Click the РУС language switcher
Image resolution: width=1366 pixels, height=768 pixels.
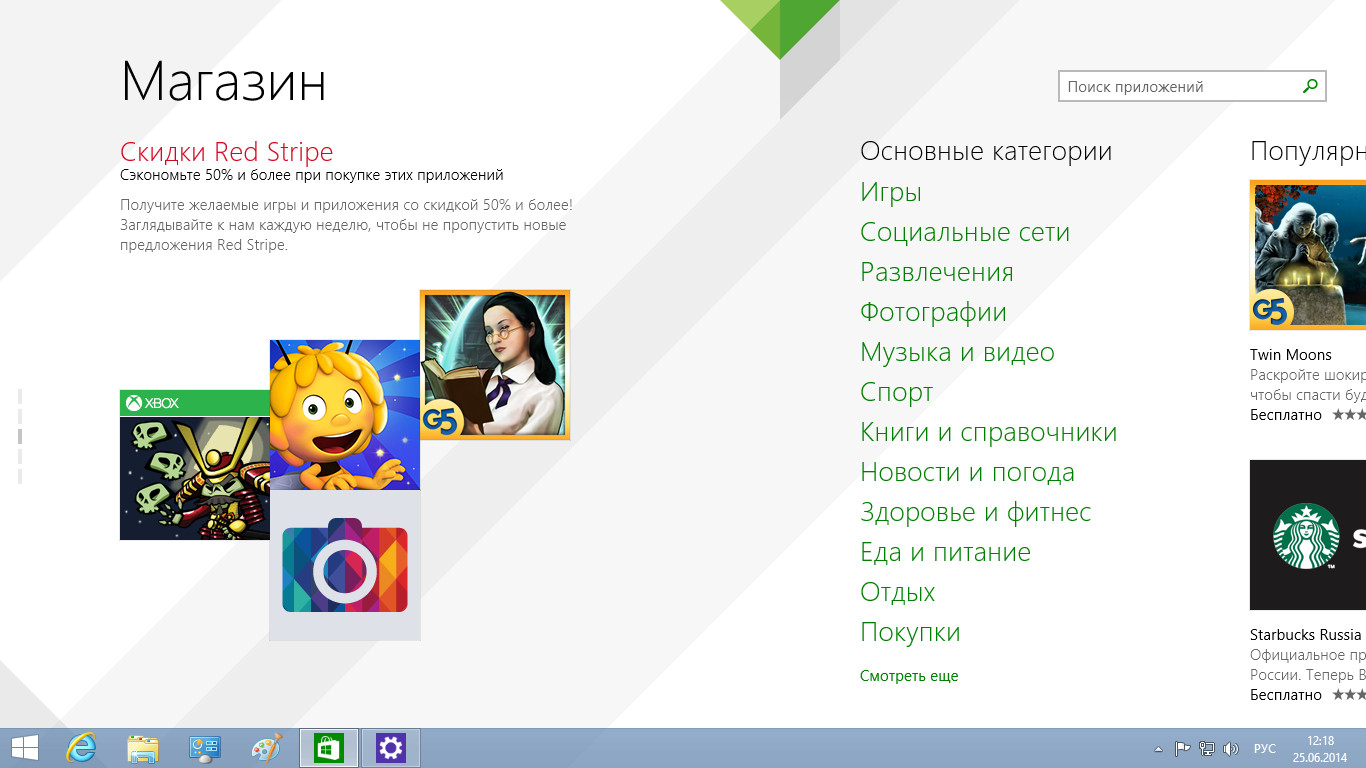click(x=1264, y=749)
